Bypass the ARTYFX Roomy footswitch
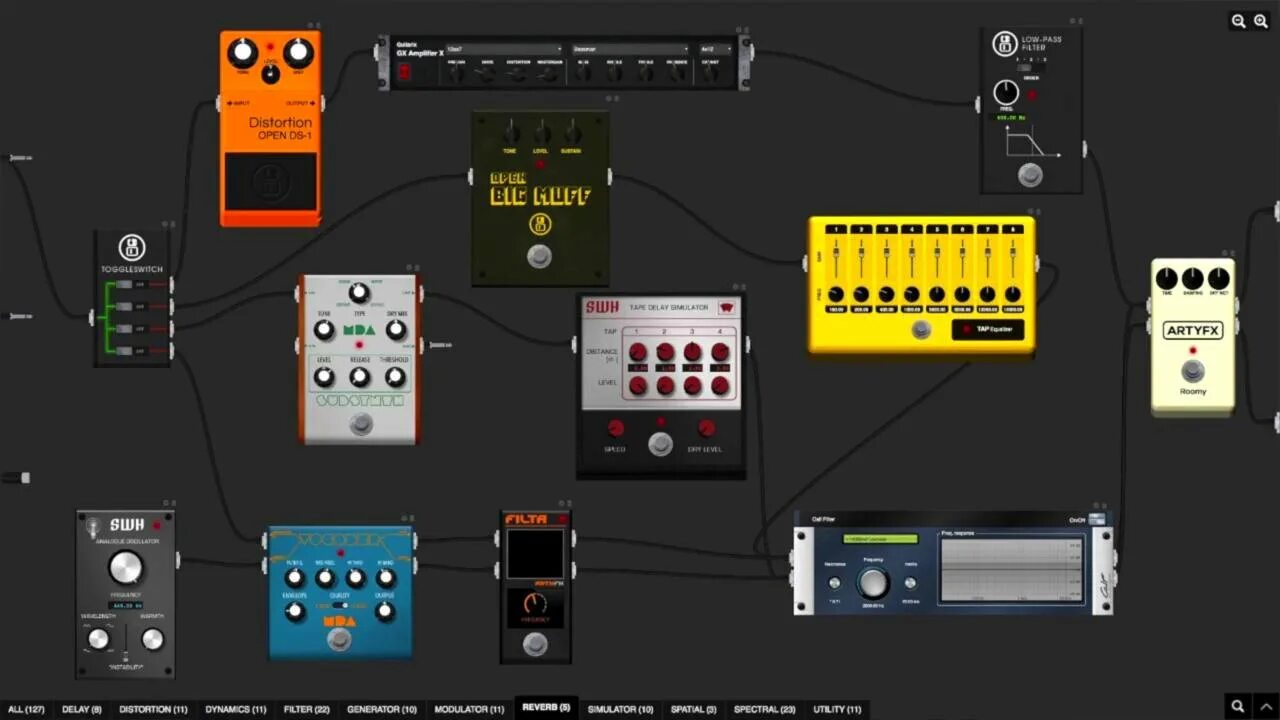Image resolution: width=1280 pixels, height=720 pixels. (x=1192, y=372)
